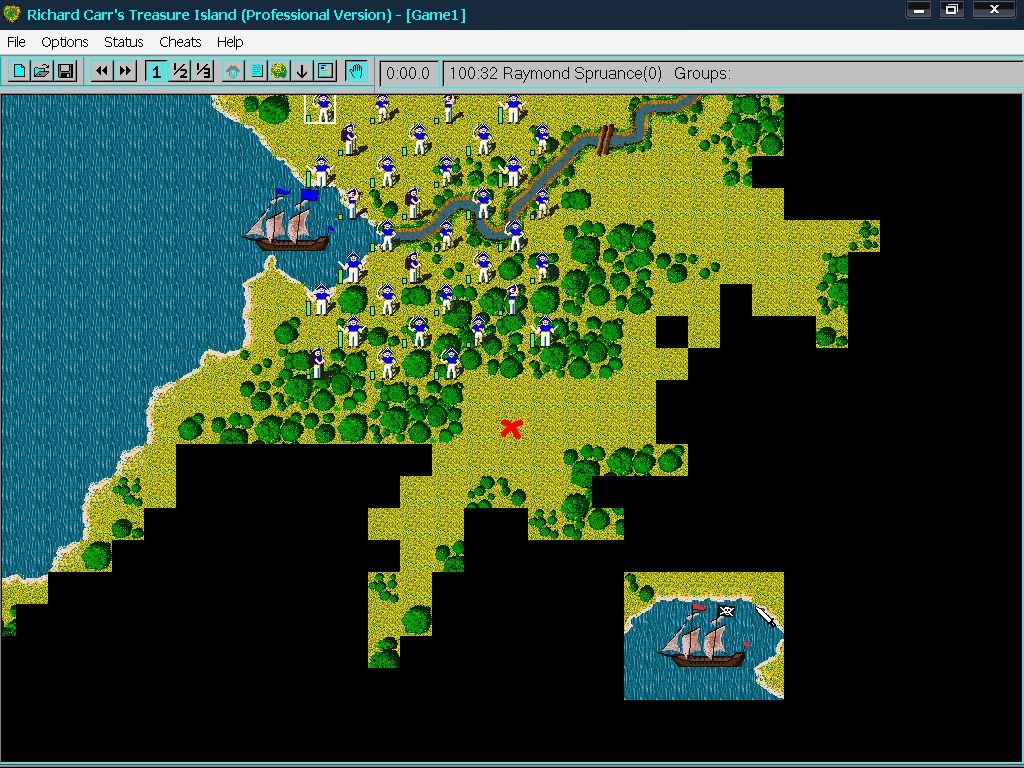Click the window panel toolbar icon
The width and height of the screenshot is (1024, 768).
[x=325, y=71]
